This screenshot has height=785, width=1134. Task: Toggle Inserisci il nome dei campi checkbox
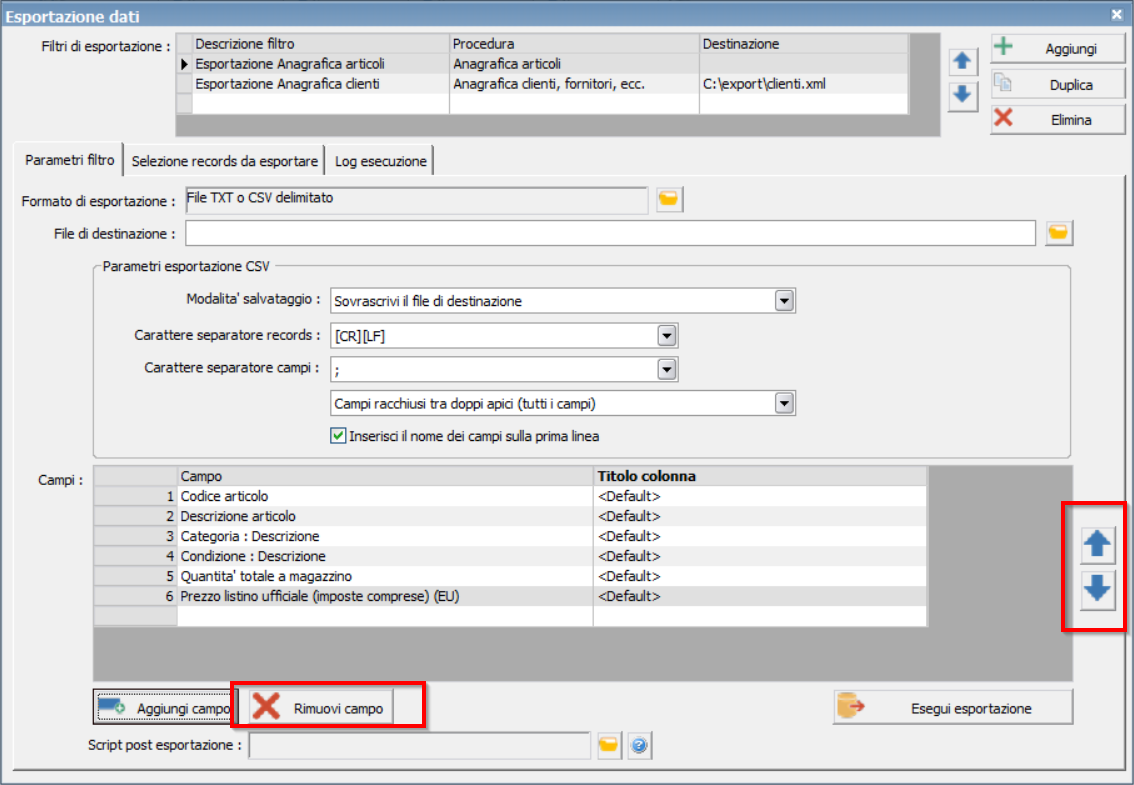click(x=338, y=436)
